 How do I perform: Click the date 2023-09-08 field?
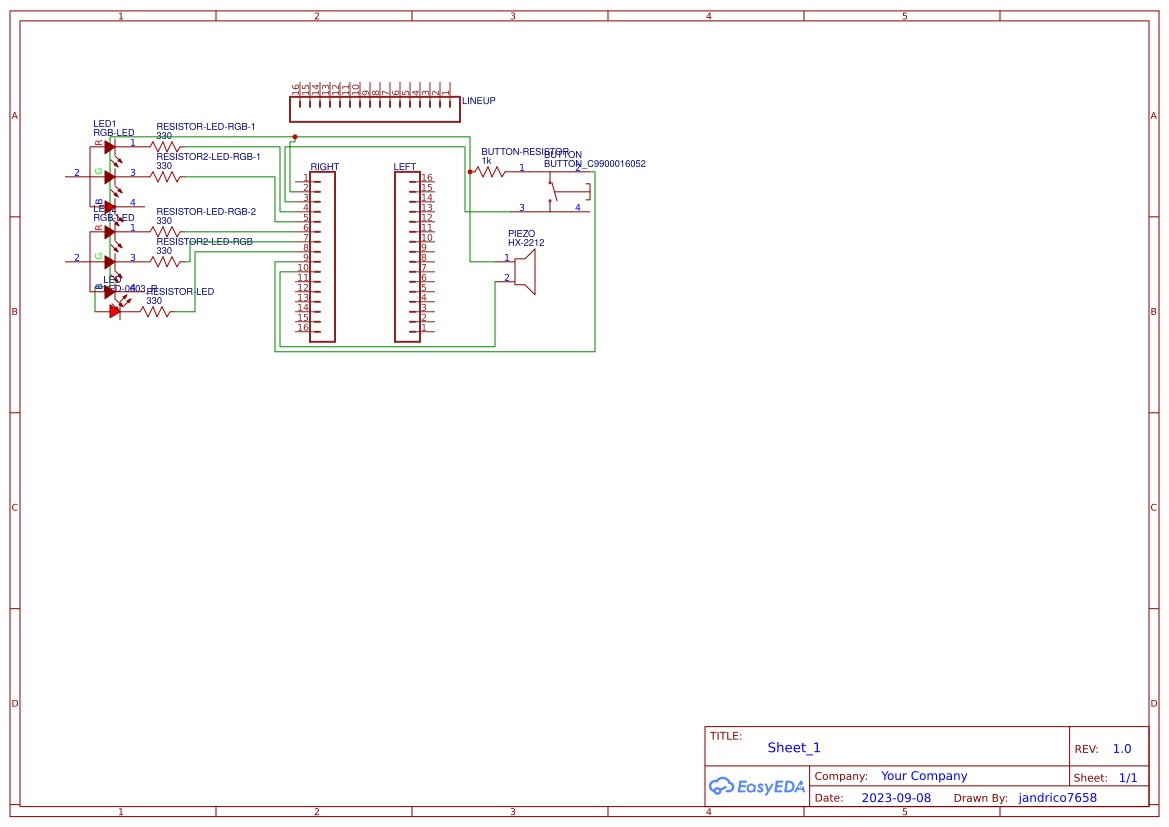click(895, 798)
